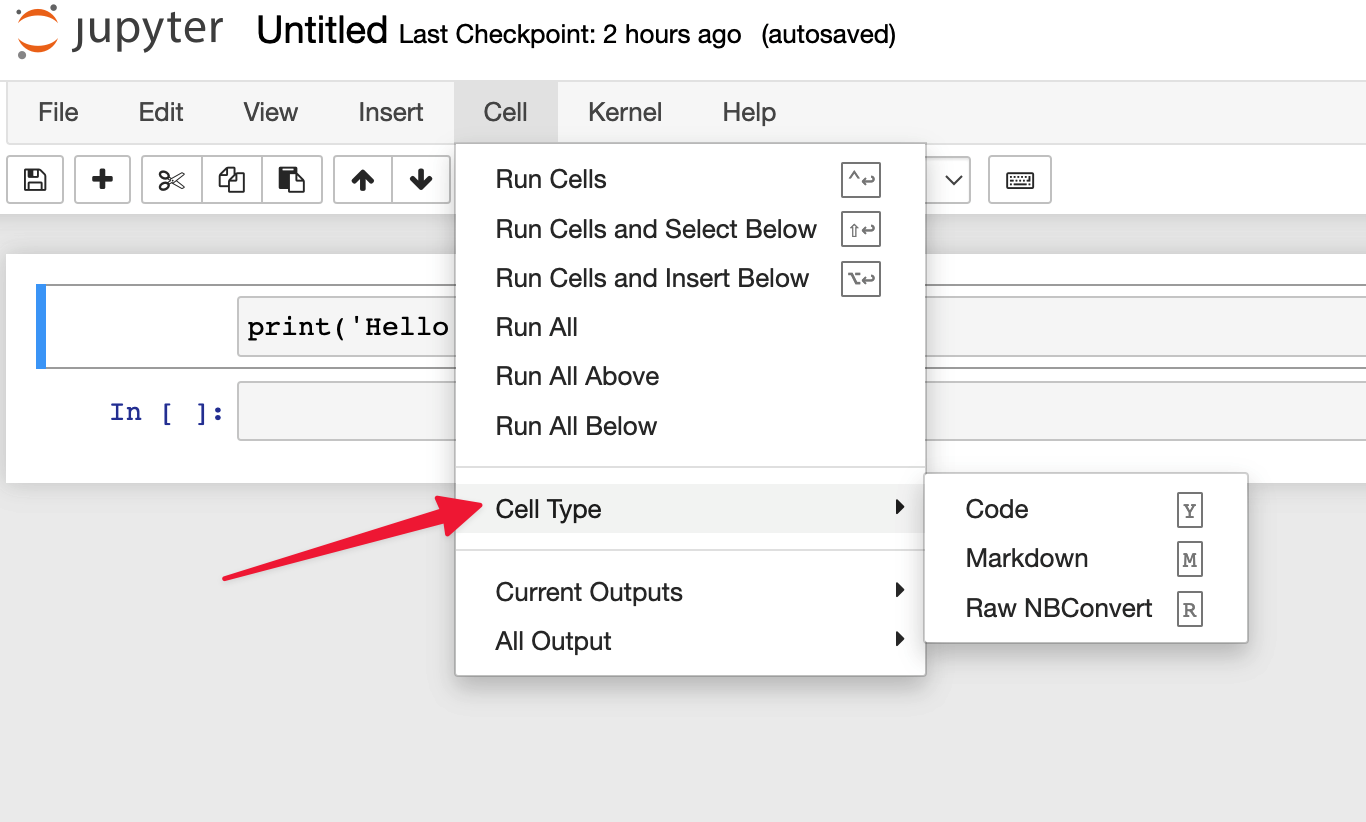This screenshot has height=822, width=1366.
Task: Open the File menu
Action: coord(58,112)
